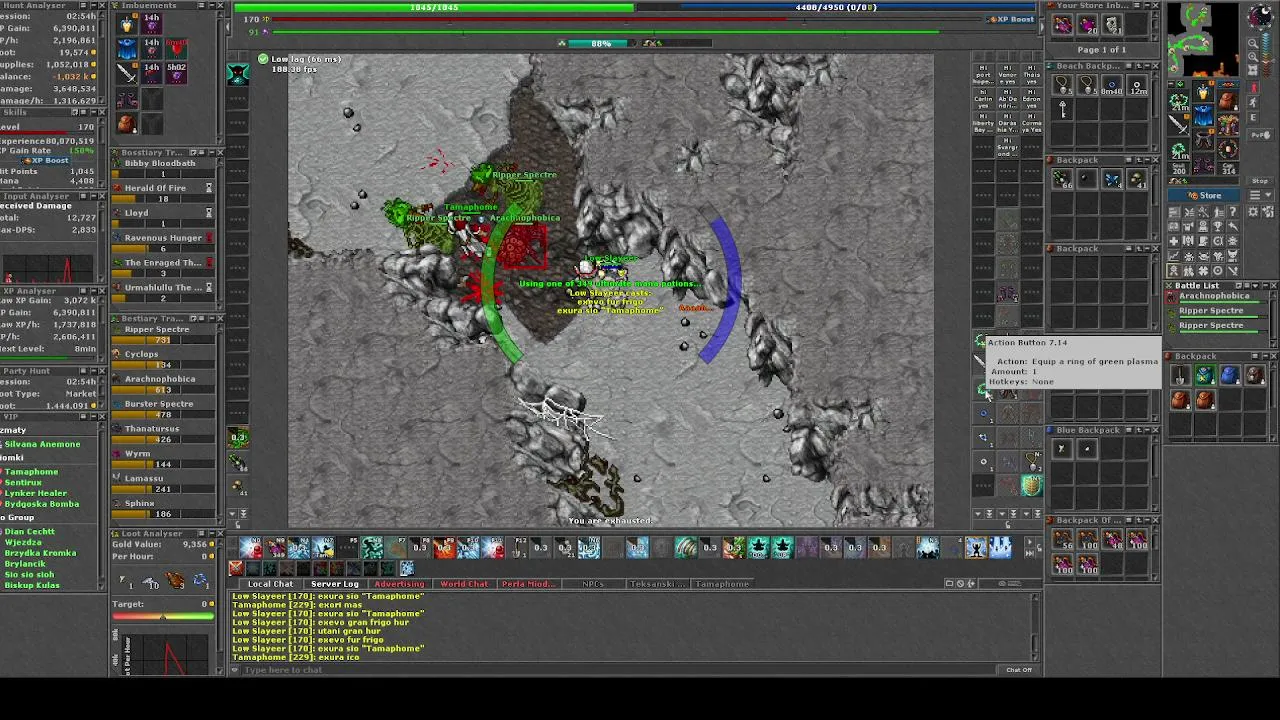Click the gold-highlighted action bar icon

click(x=976, y=547)
